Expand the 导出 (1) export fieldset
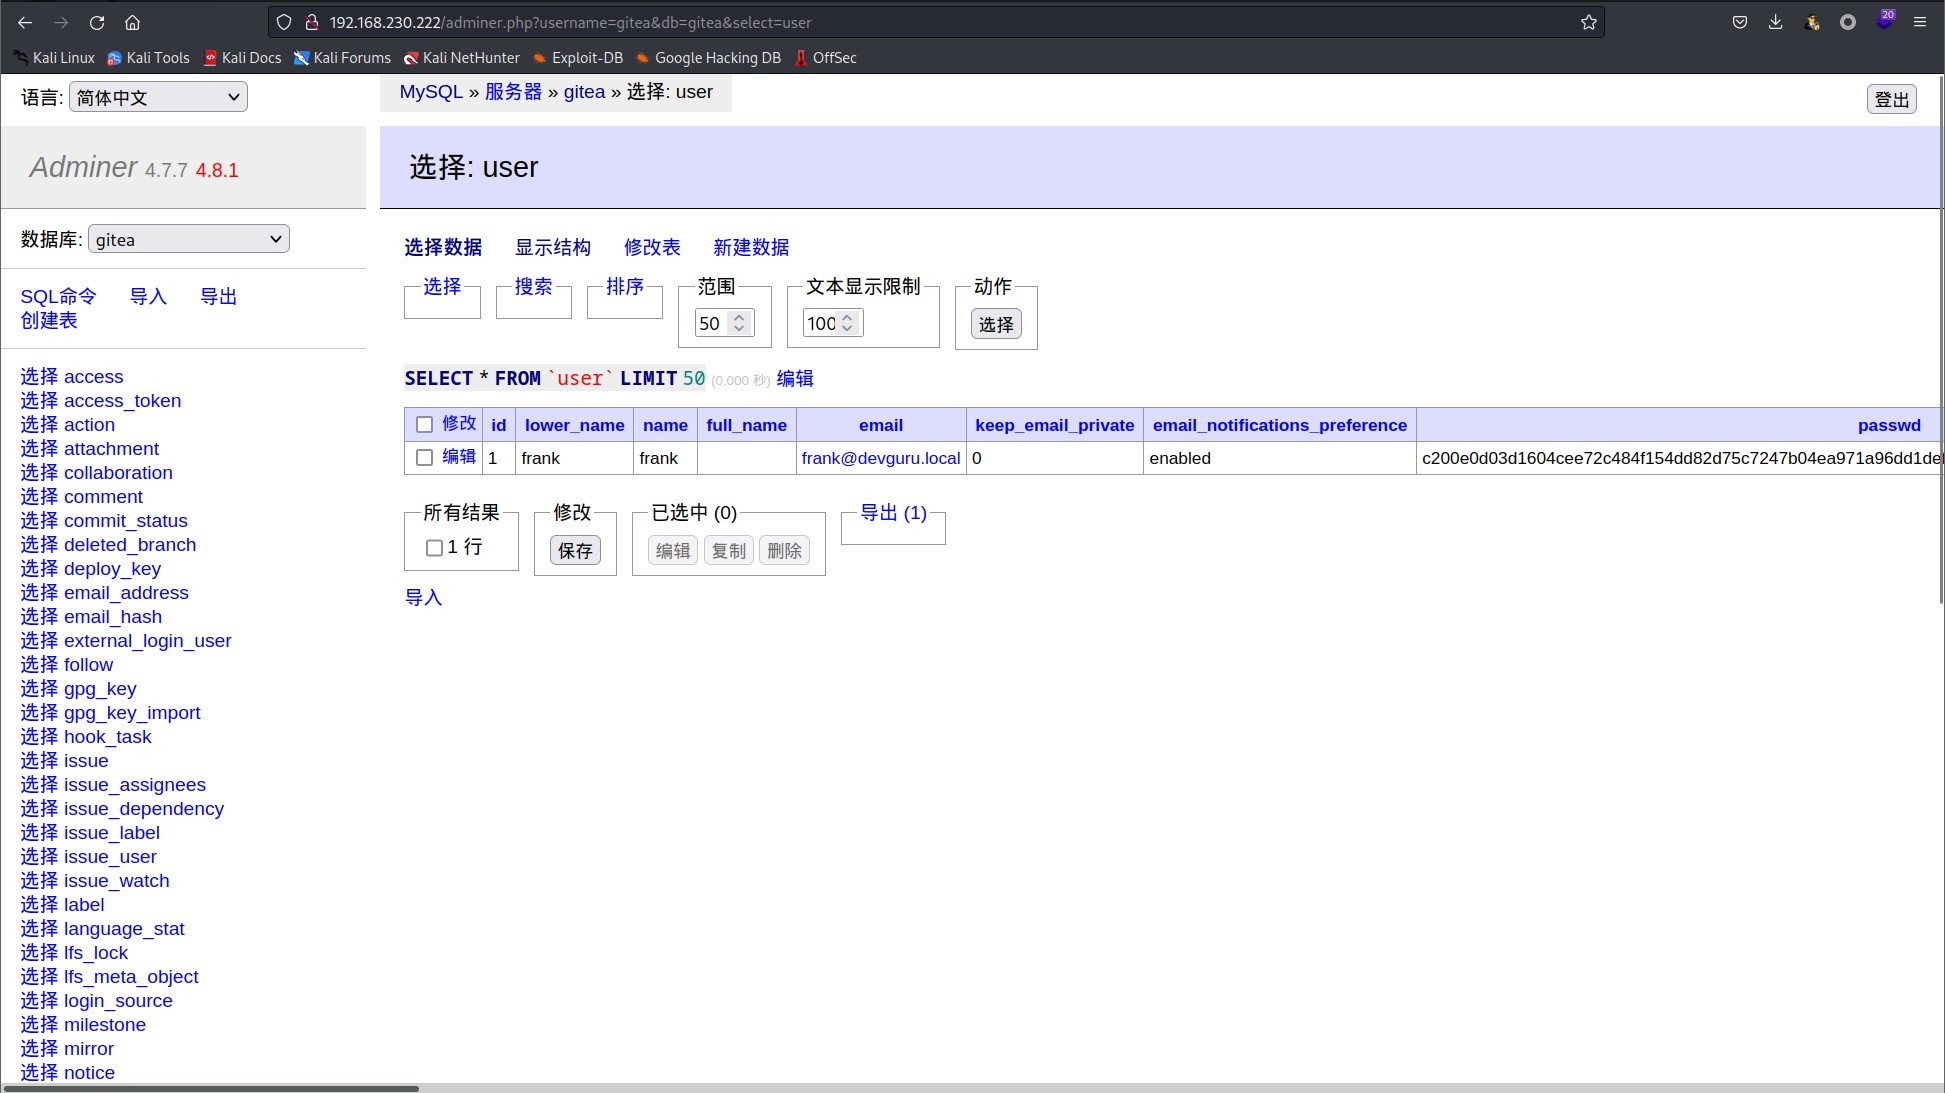This screenshot has width=1945, height=1093. click(x=894, y=512)
